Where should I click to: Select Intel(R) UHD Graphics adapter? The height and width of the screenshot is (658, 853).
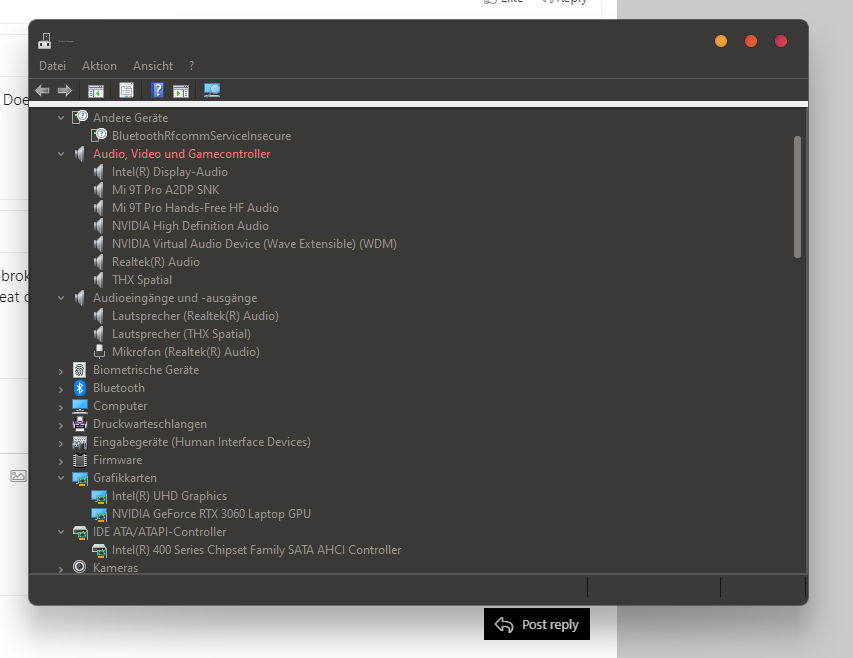click(169, 496)
